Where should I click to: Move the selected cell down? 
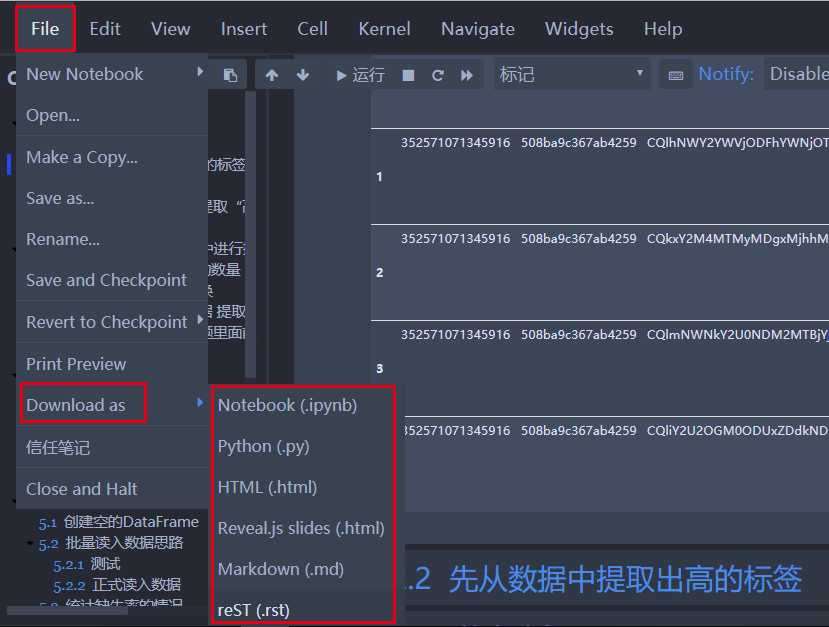tap(301, 74)
